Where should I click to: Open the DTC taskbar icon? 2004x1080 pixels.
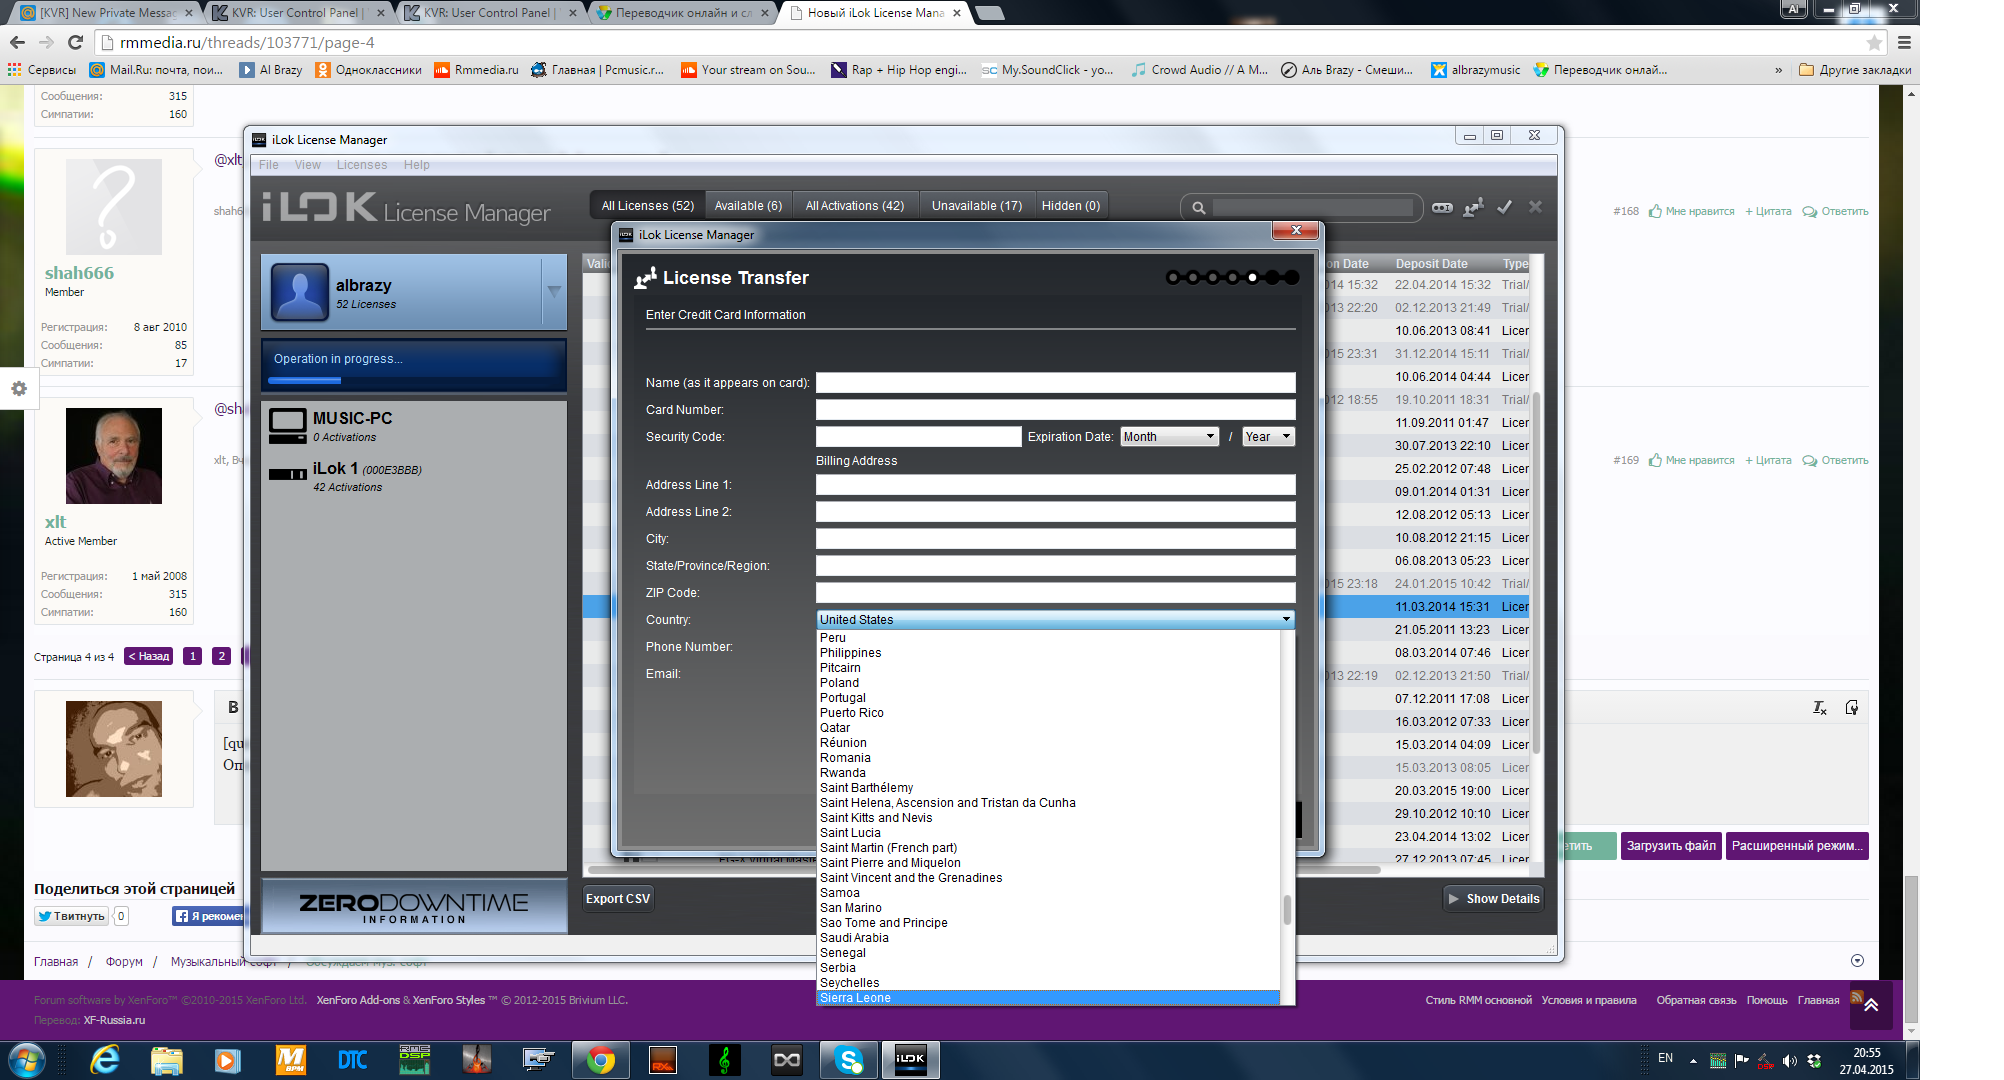click(x=352, y=1059)
